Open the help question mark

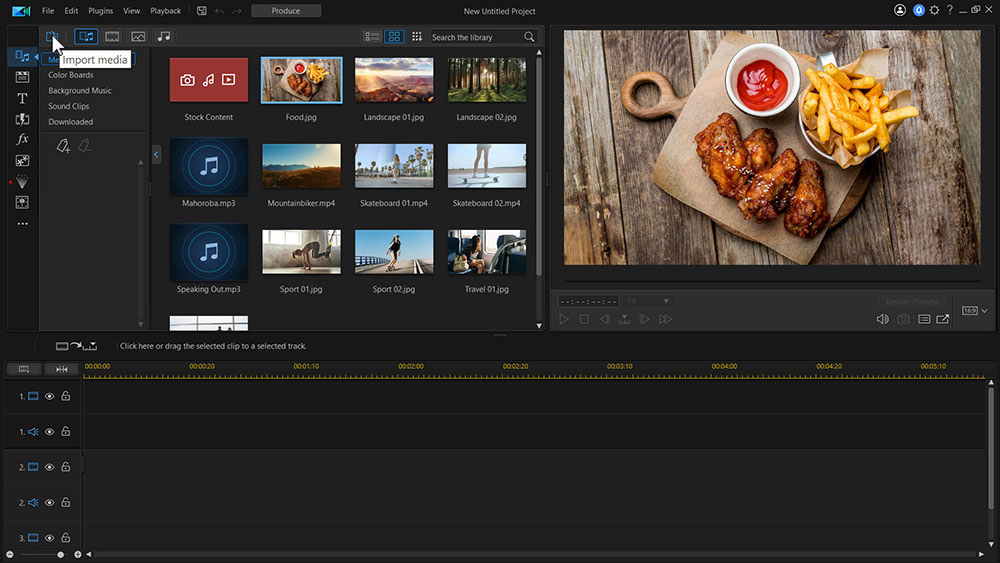coord(950,10)
